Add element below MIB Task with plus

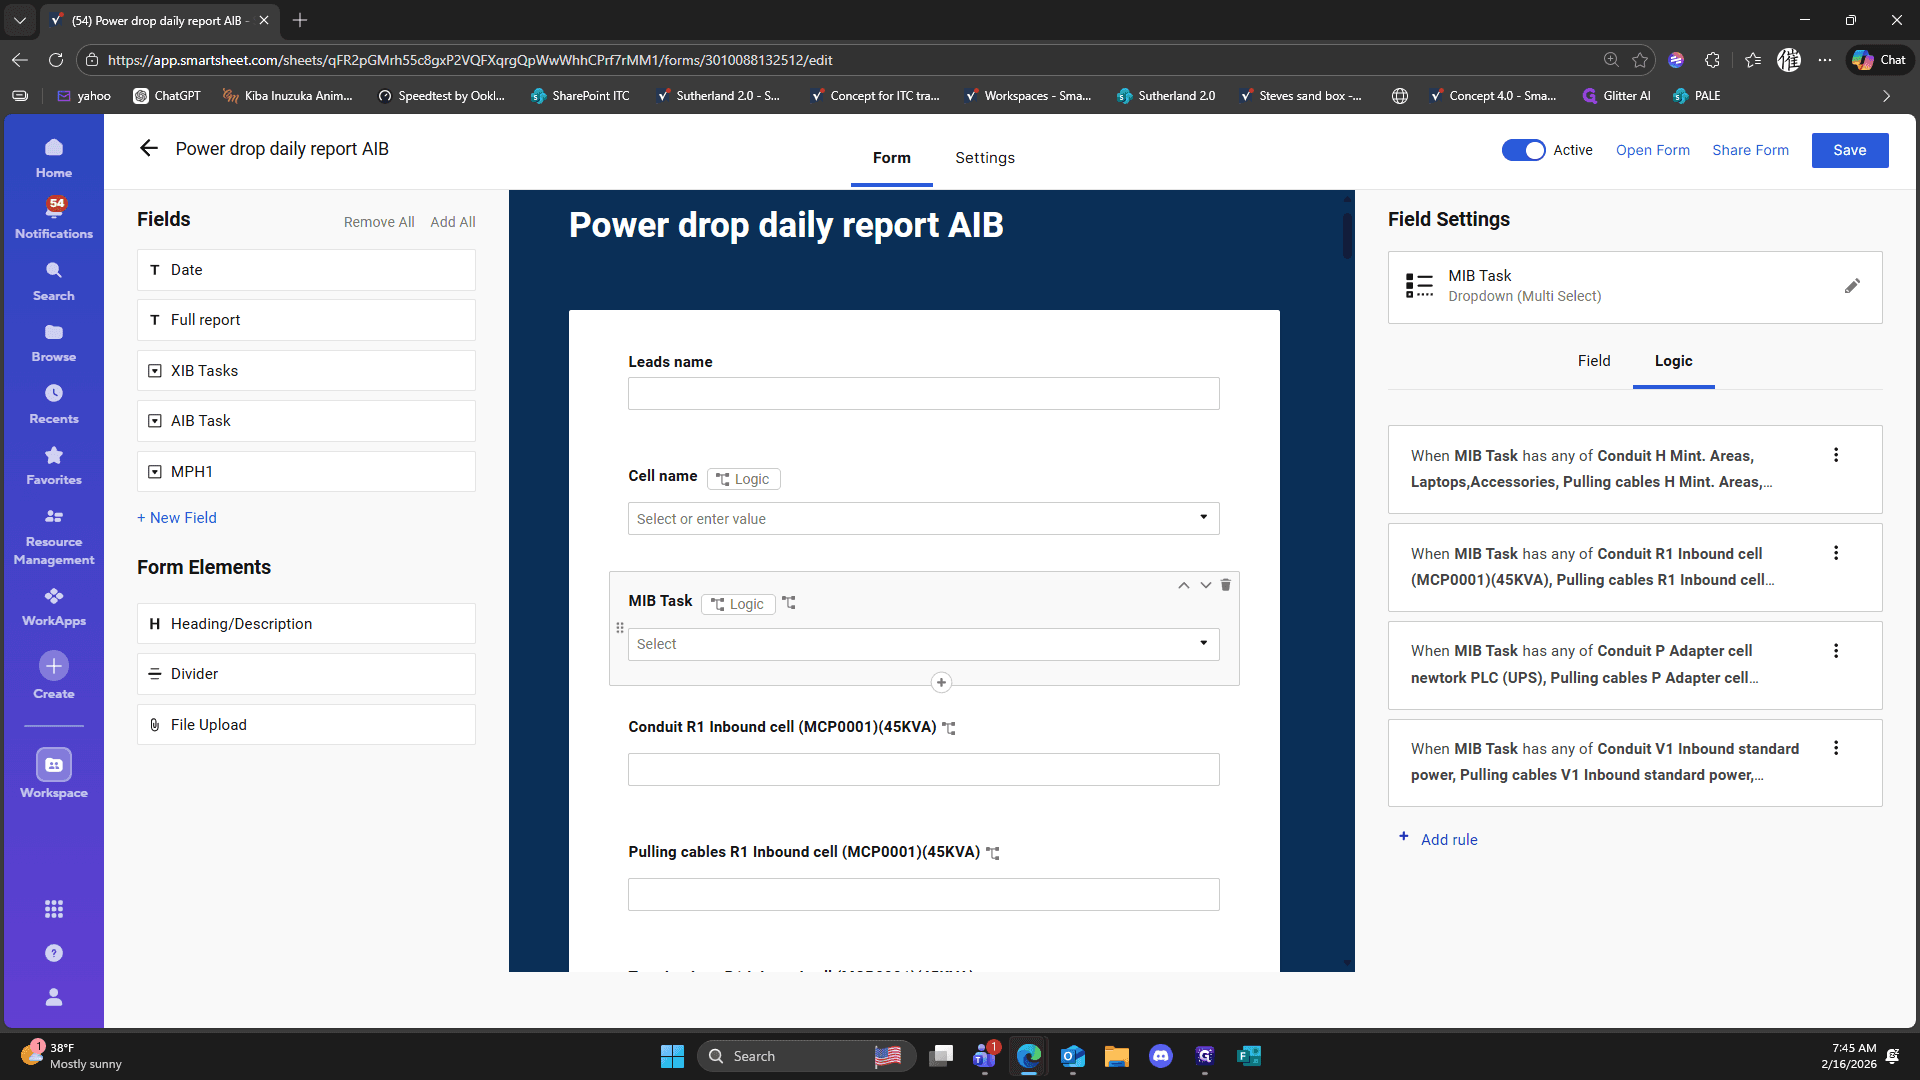point(941,683)
